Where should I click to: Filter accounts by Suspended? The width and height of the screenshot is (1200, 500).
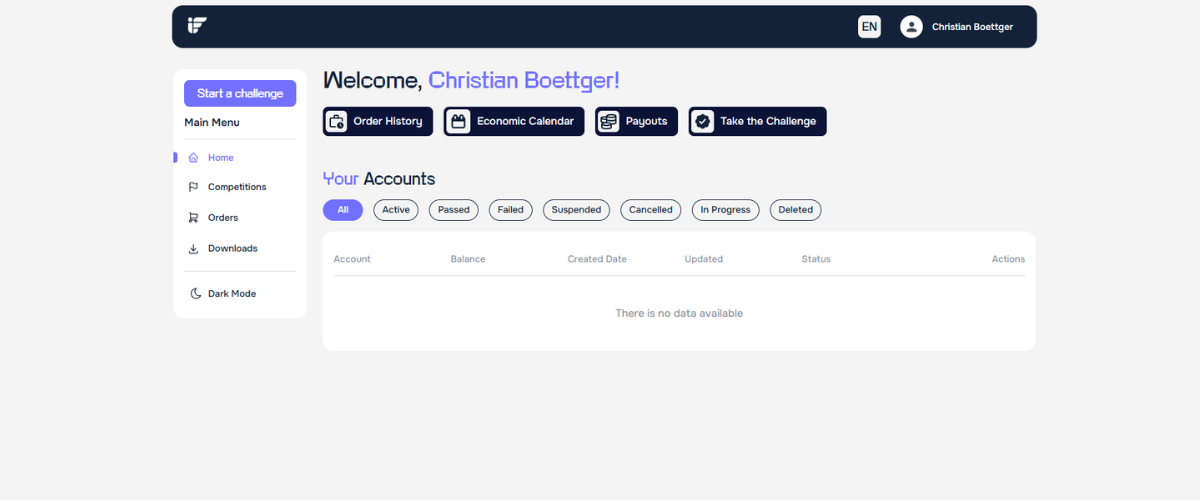click(576, 210)
